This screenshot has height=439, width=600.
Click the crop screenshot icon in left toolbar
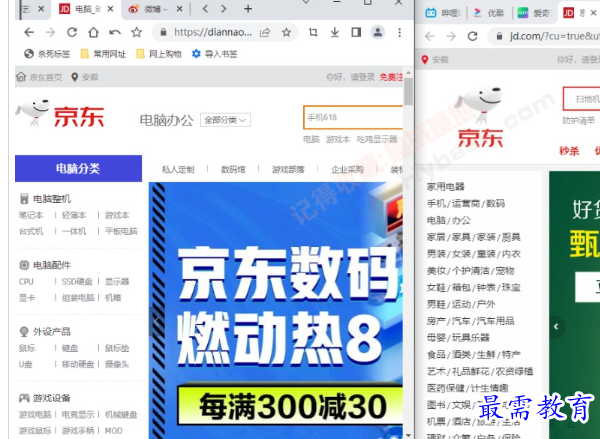click(313, 33)
